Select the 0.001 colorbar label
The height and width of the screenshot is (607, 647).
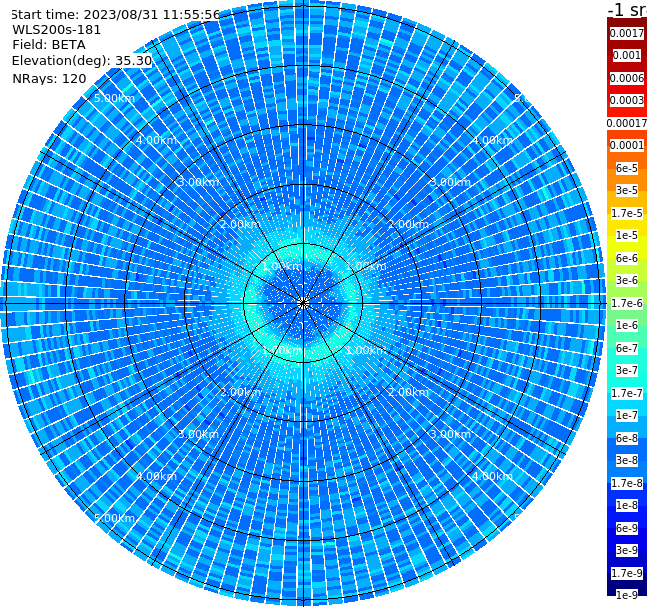click(x=627, y=55)
